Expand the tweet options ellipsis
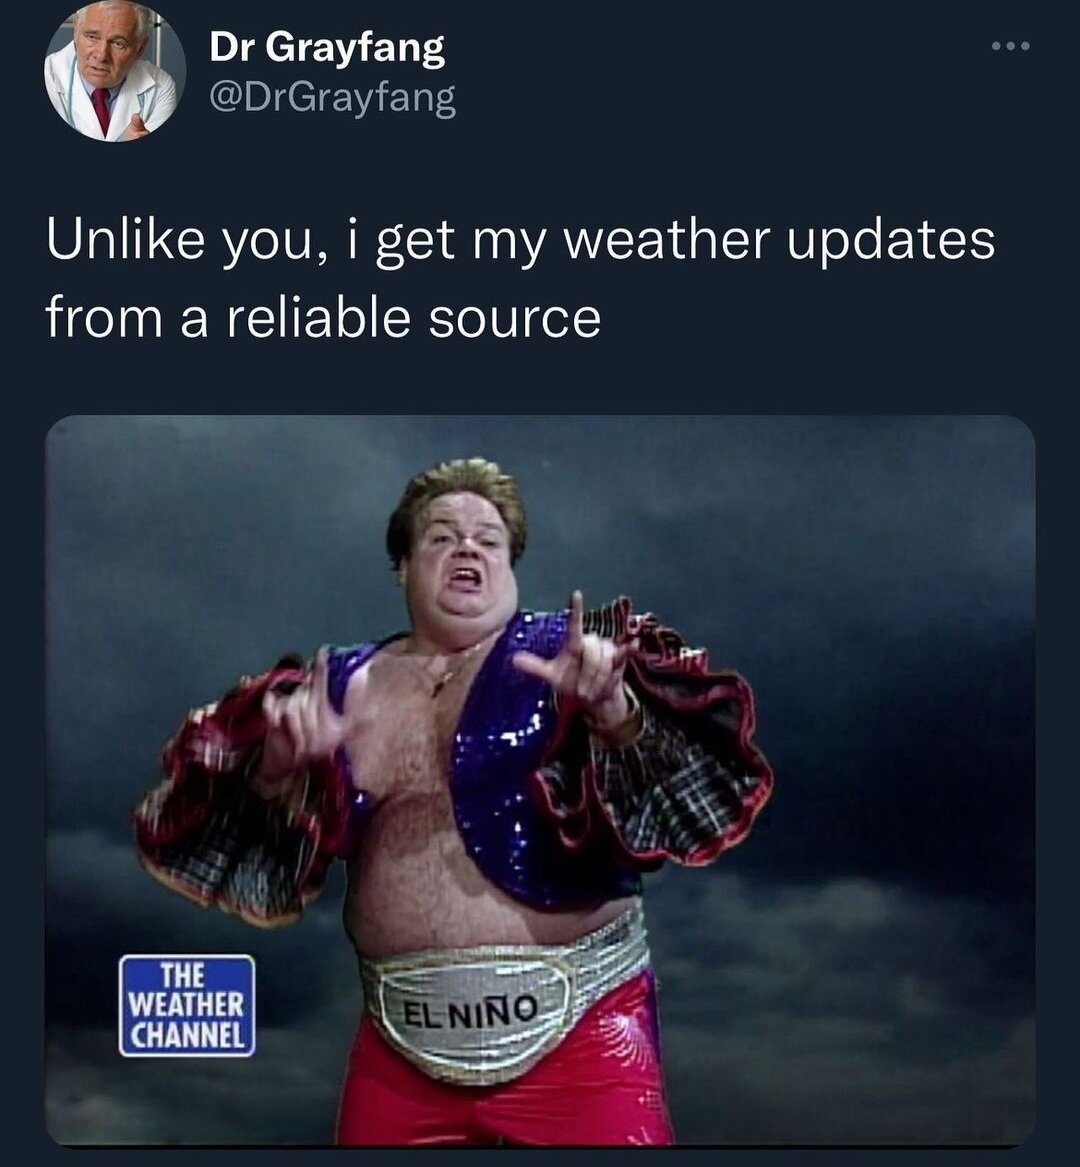Image resolution: width=1080 pixels, height=1167 pixels. [1011, 46]
